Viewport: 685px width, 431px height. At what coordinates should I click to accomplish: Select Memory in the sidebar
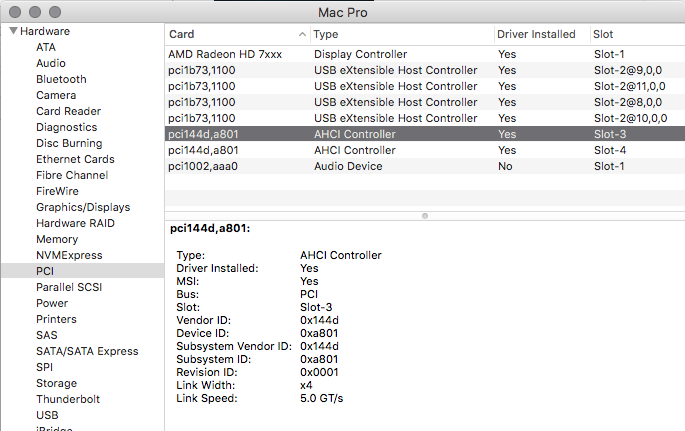click(x=57, y=239)
